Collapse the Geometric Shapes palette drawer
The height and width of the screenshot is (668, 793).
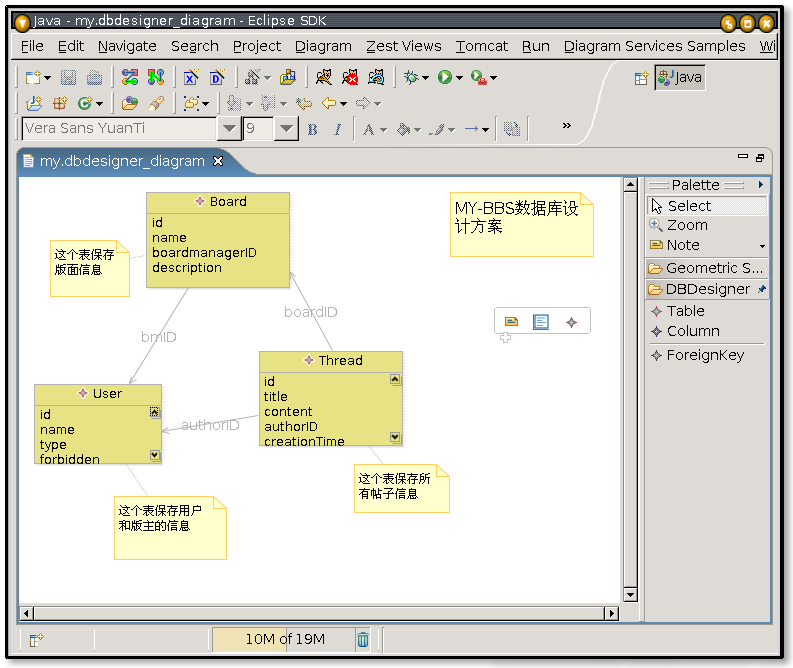pos(706,268)
